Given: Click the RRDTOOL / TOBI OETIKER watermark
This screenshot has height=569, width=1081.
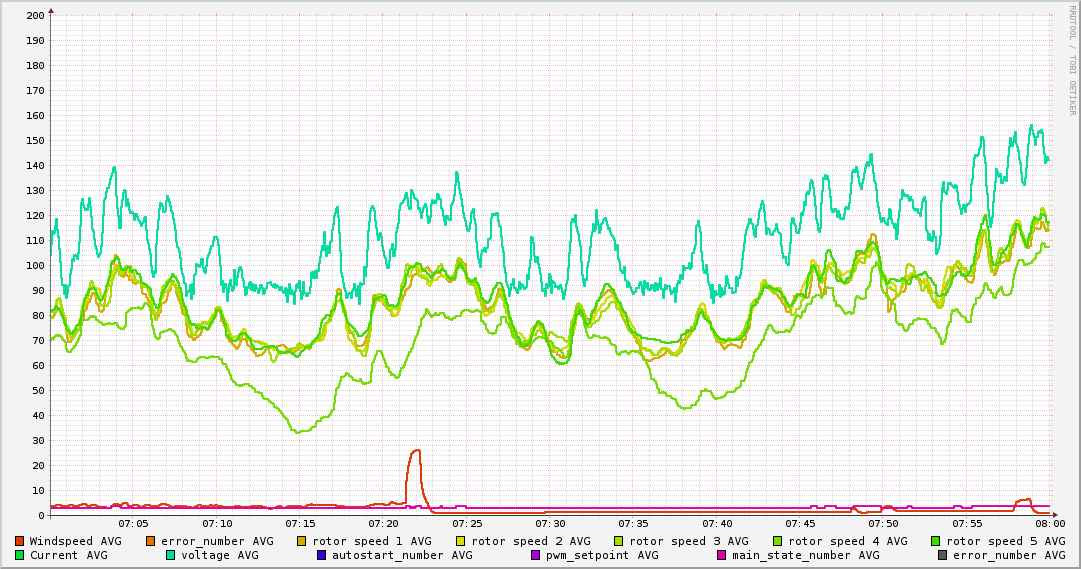Looking at the screenshot, I should [1073, 60].
